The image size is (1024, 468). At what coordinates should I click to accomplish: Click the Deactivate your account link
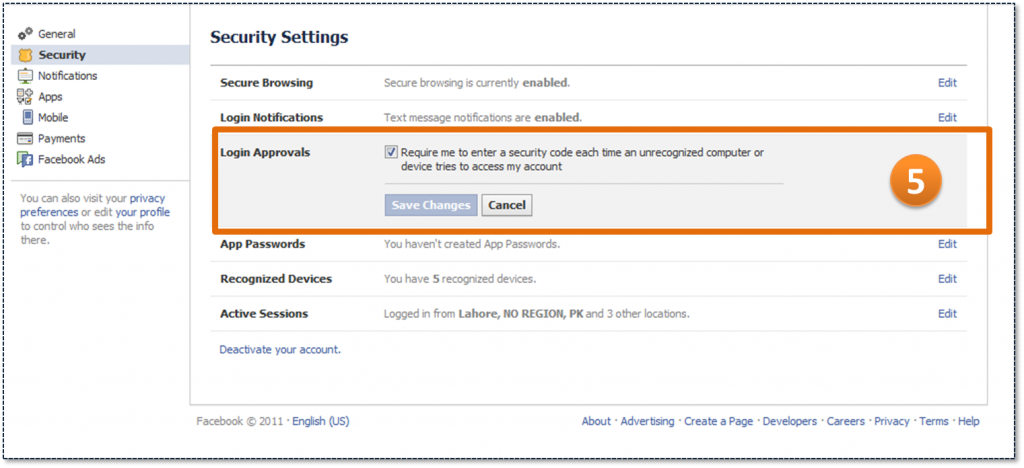(280, 349)
